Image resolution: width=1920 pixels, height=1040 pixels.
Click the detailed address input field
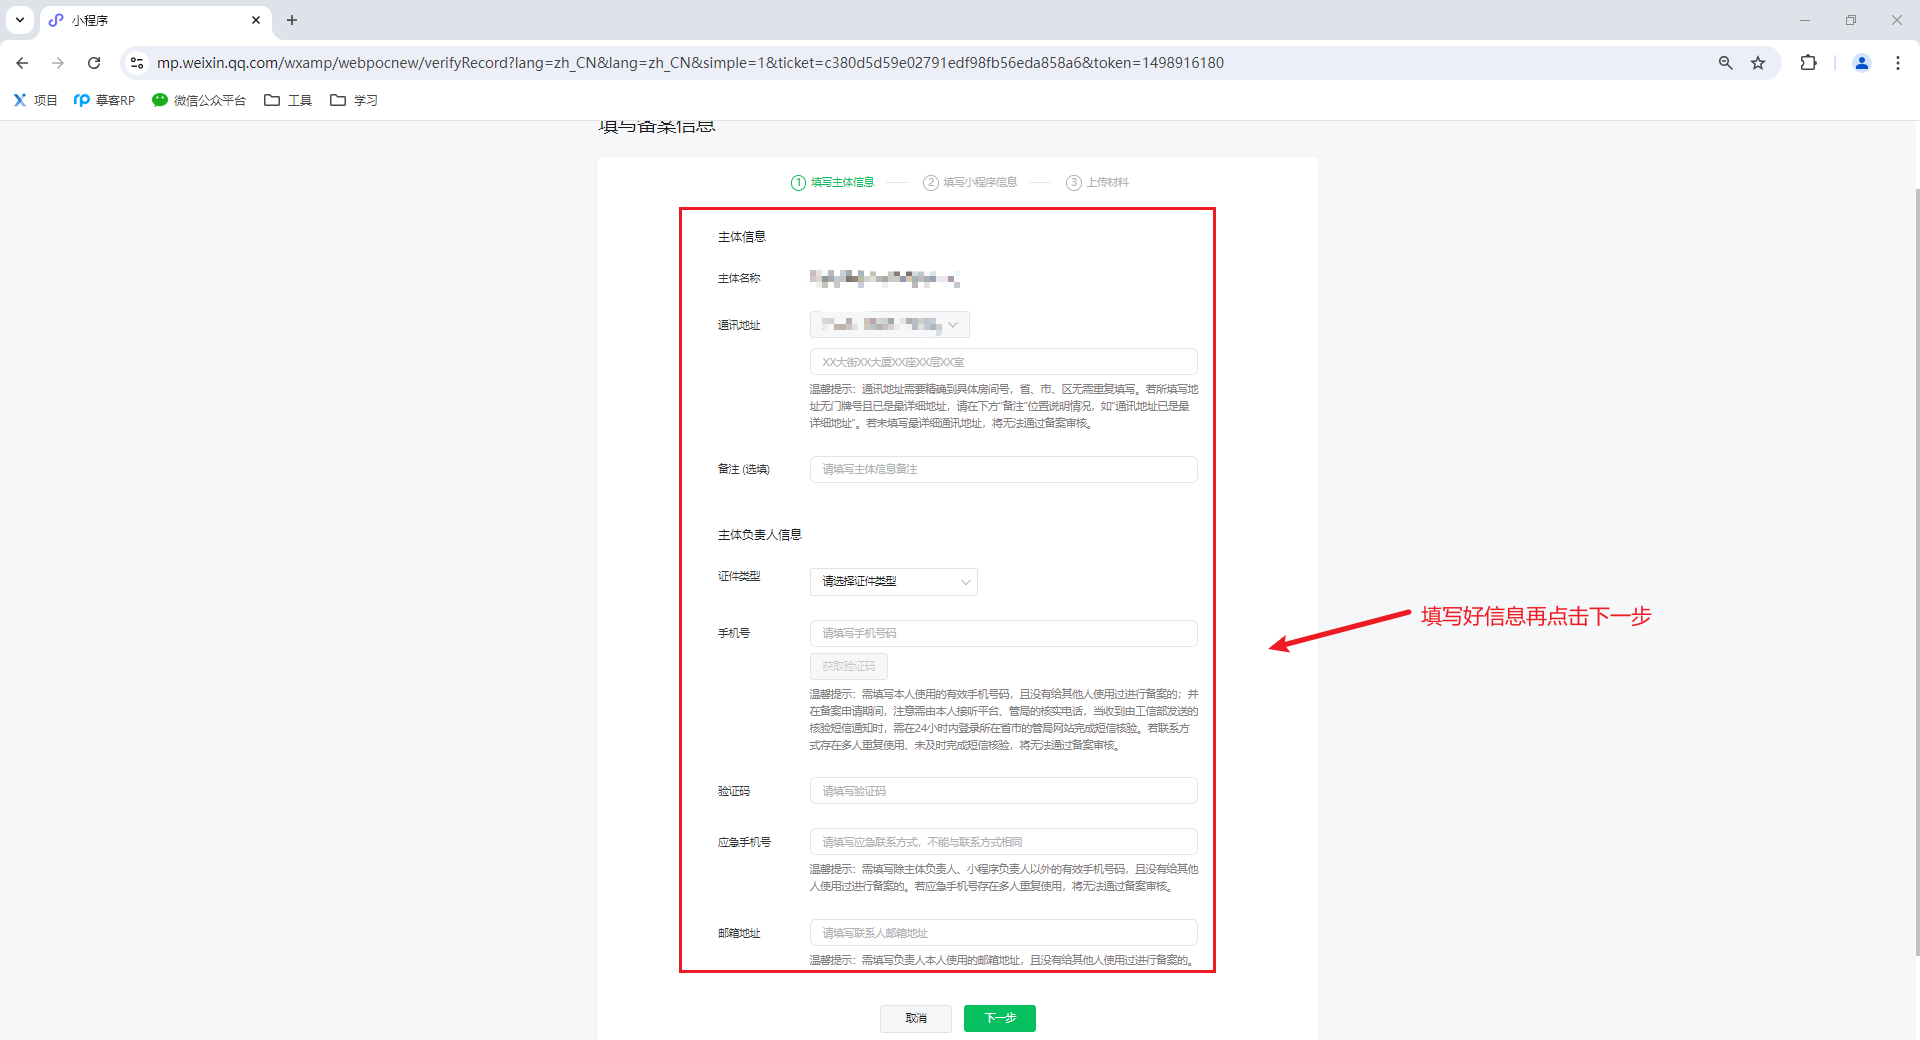coord(1003,362)
